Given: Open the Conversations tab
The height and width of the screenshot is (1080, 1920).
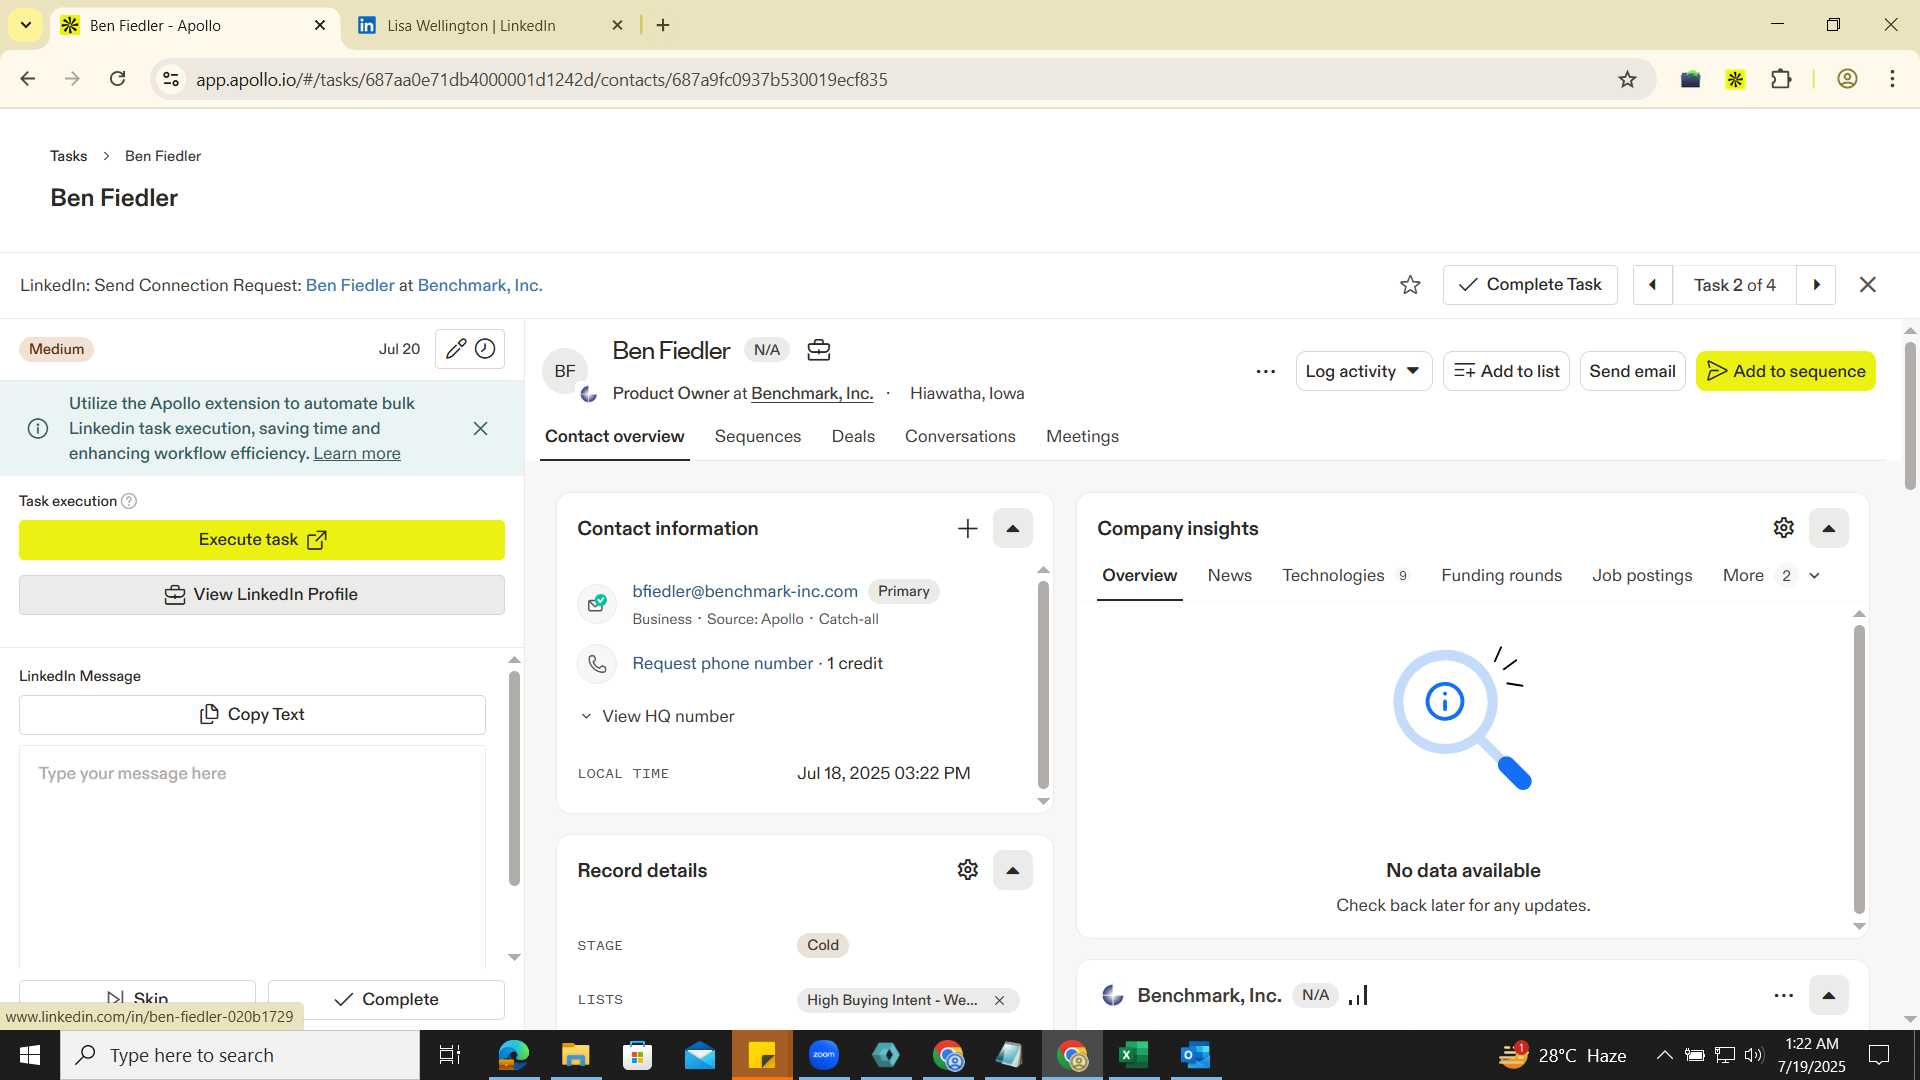Looking at the screenshot, I should [960, 437].
